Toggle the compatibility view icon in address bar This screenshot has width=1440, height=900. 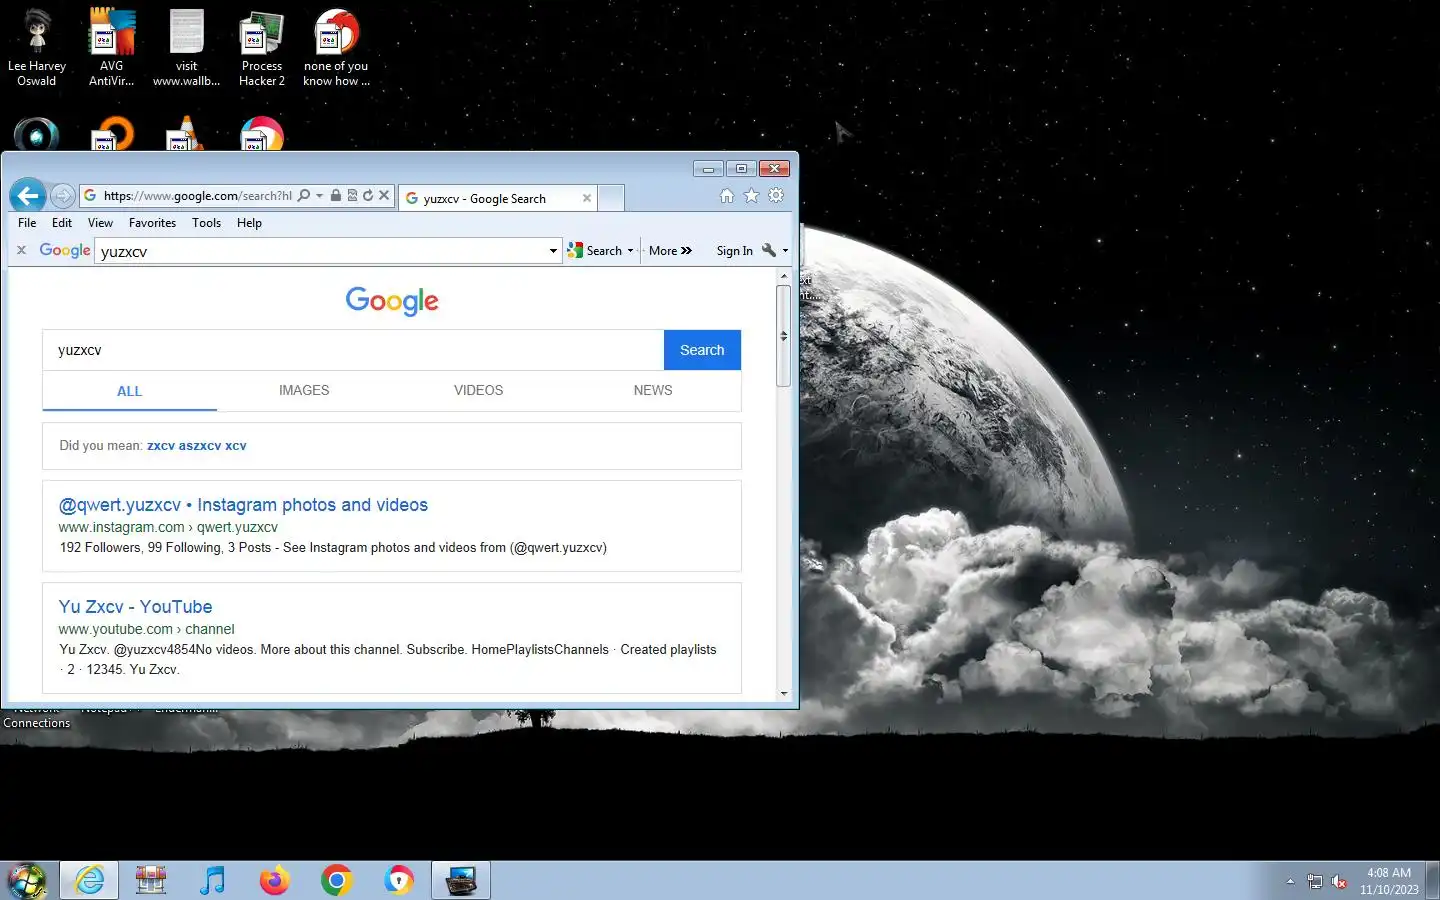click(352, 196)
